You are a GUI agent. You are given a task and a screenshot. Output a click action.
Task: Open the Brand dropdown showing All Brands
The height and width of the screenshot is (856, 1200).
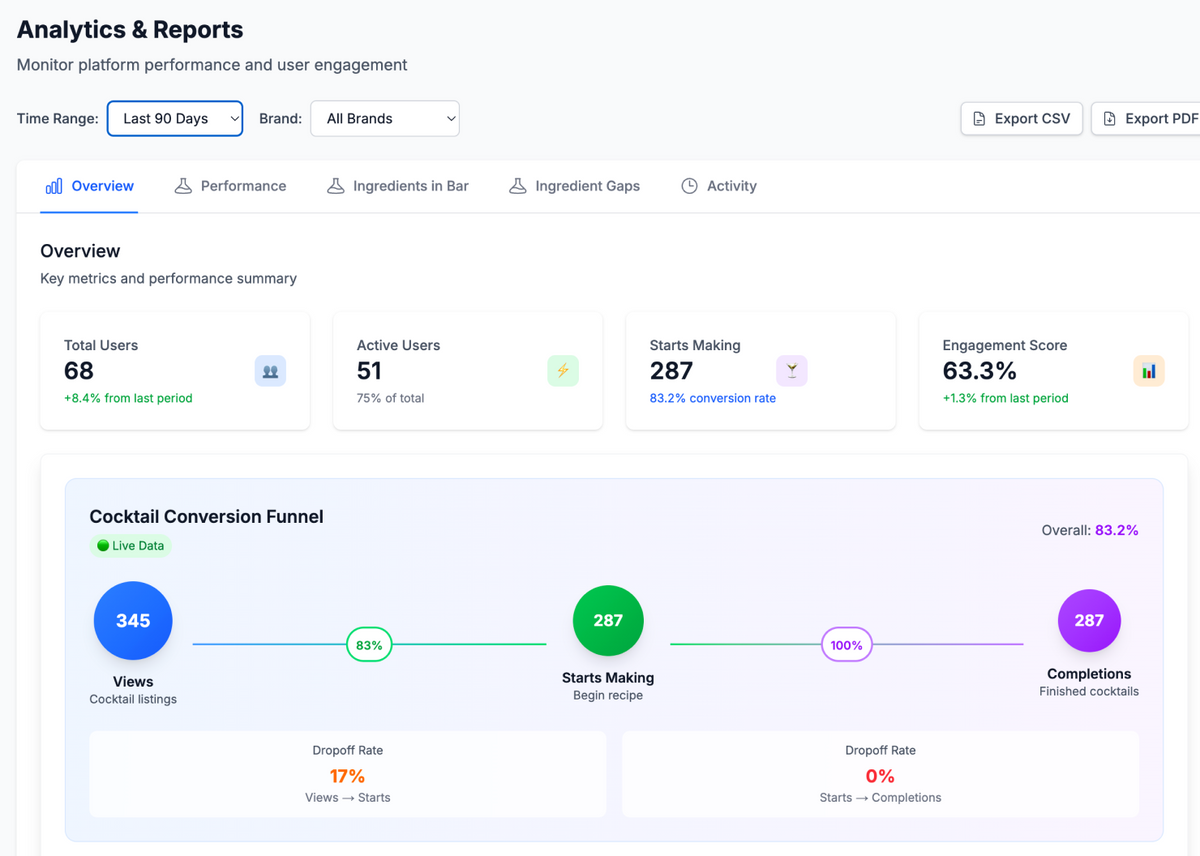coord(385,118)
